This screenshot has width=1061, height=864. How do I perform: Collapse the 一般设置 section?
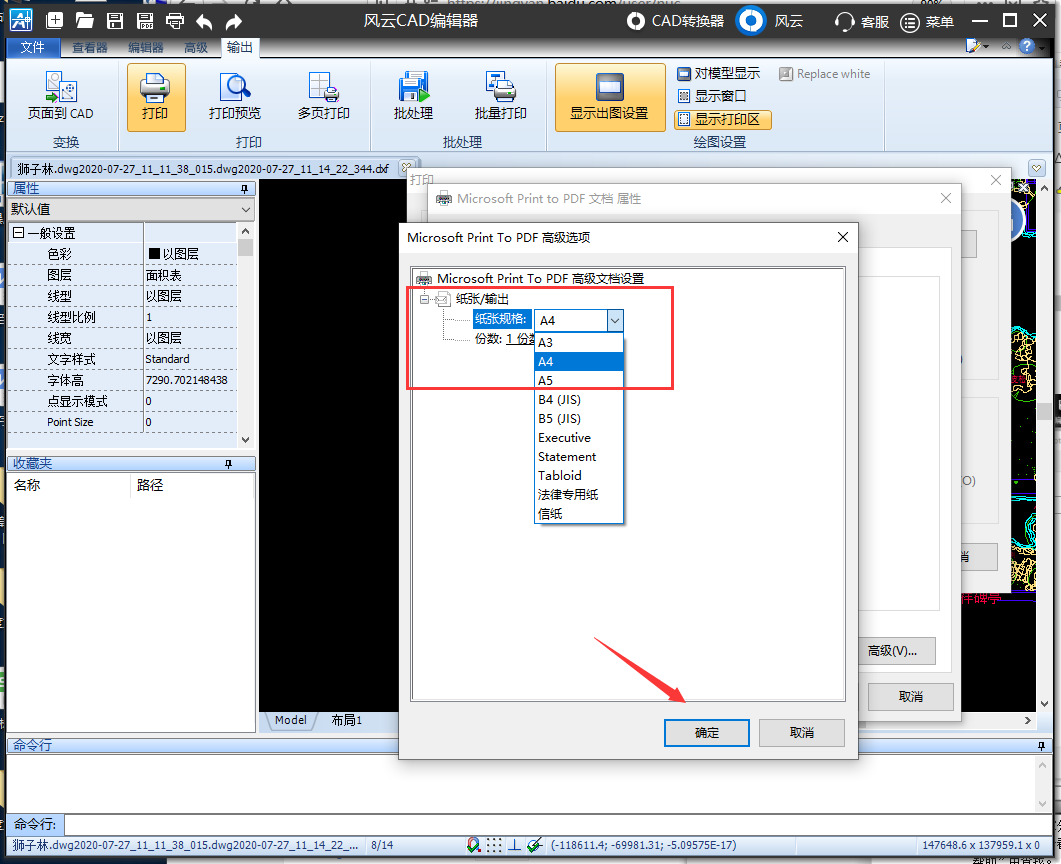point(19,233)
